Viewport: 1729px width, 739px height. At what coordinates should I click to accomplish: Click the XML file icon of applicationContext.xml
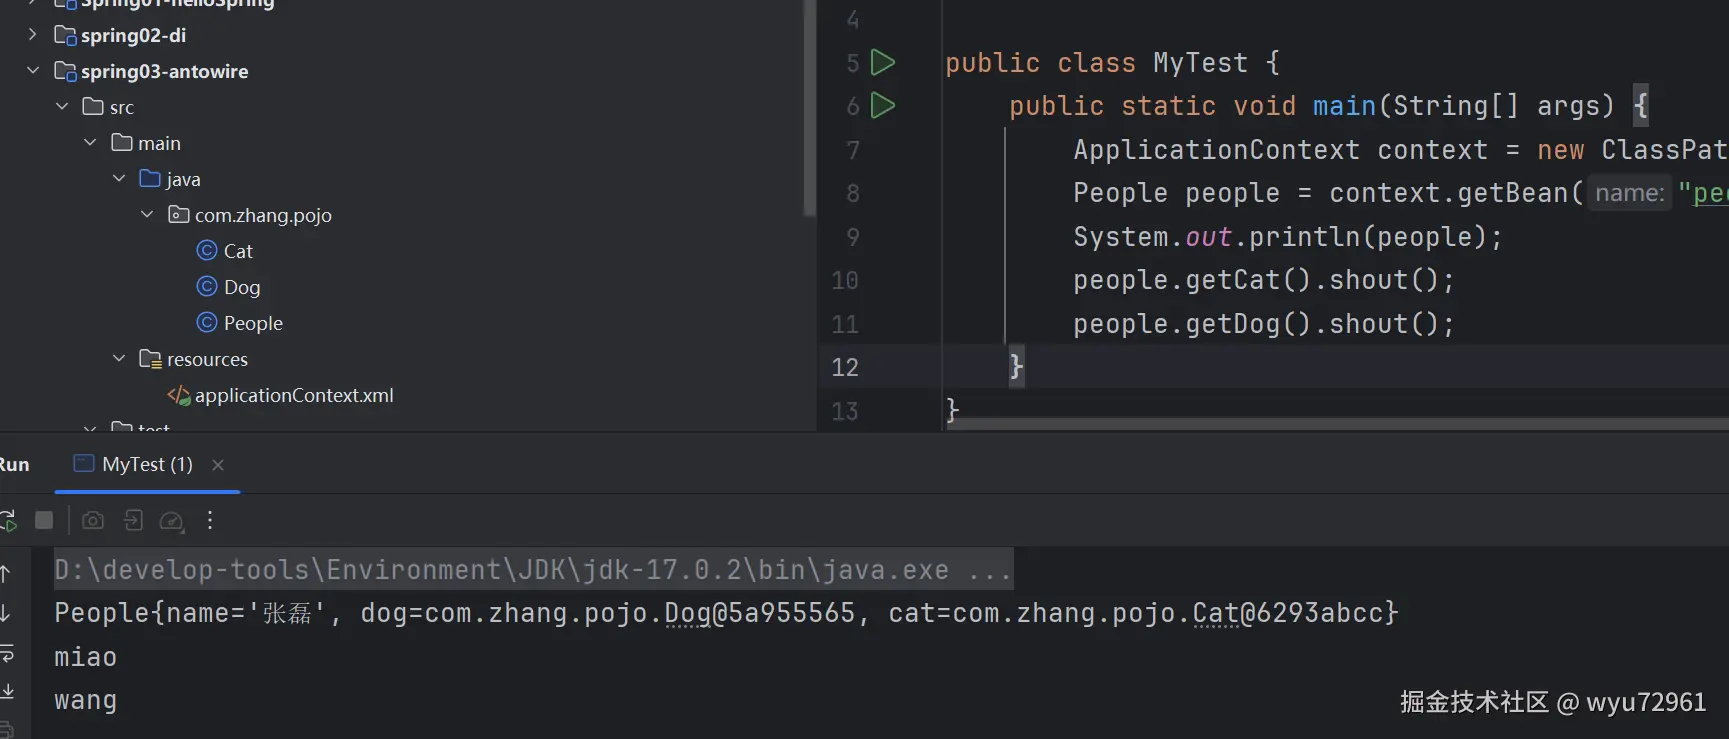(x=179, y=395)
